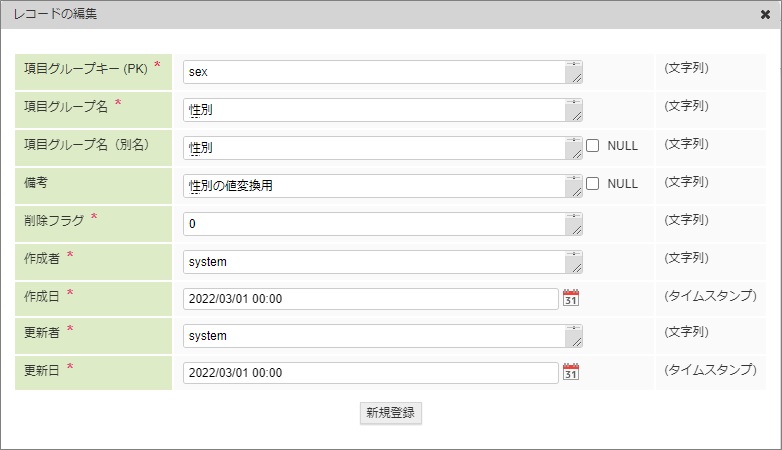Click the 項目グループキー (PK) text field
This screenshot has width=782, height=450.
click(374, 72)
